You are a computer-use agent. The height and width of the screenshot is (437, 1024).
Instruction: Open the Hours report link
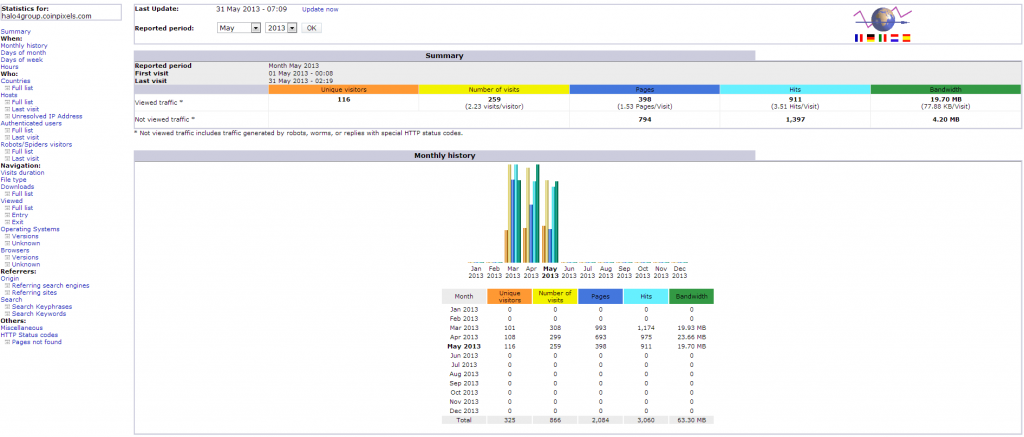click(9, 67)
